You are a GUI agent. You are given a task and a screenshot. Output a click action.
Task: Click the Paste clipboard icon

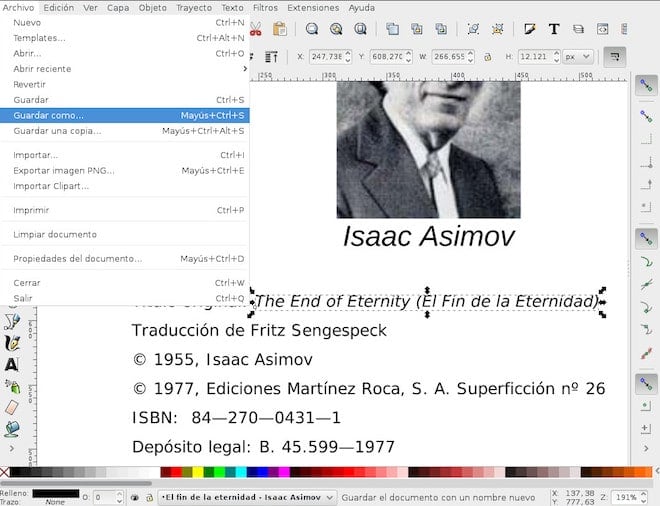[279, 29]
